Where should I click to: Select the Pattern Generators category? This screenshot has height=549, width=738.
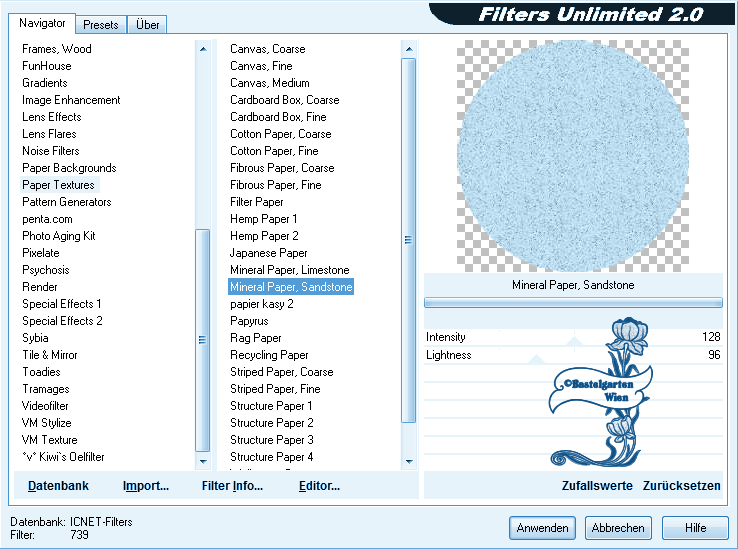point(67,202)
